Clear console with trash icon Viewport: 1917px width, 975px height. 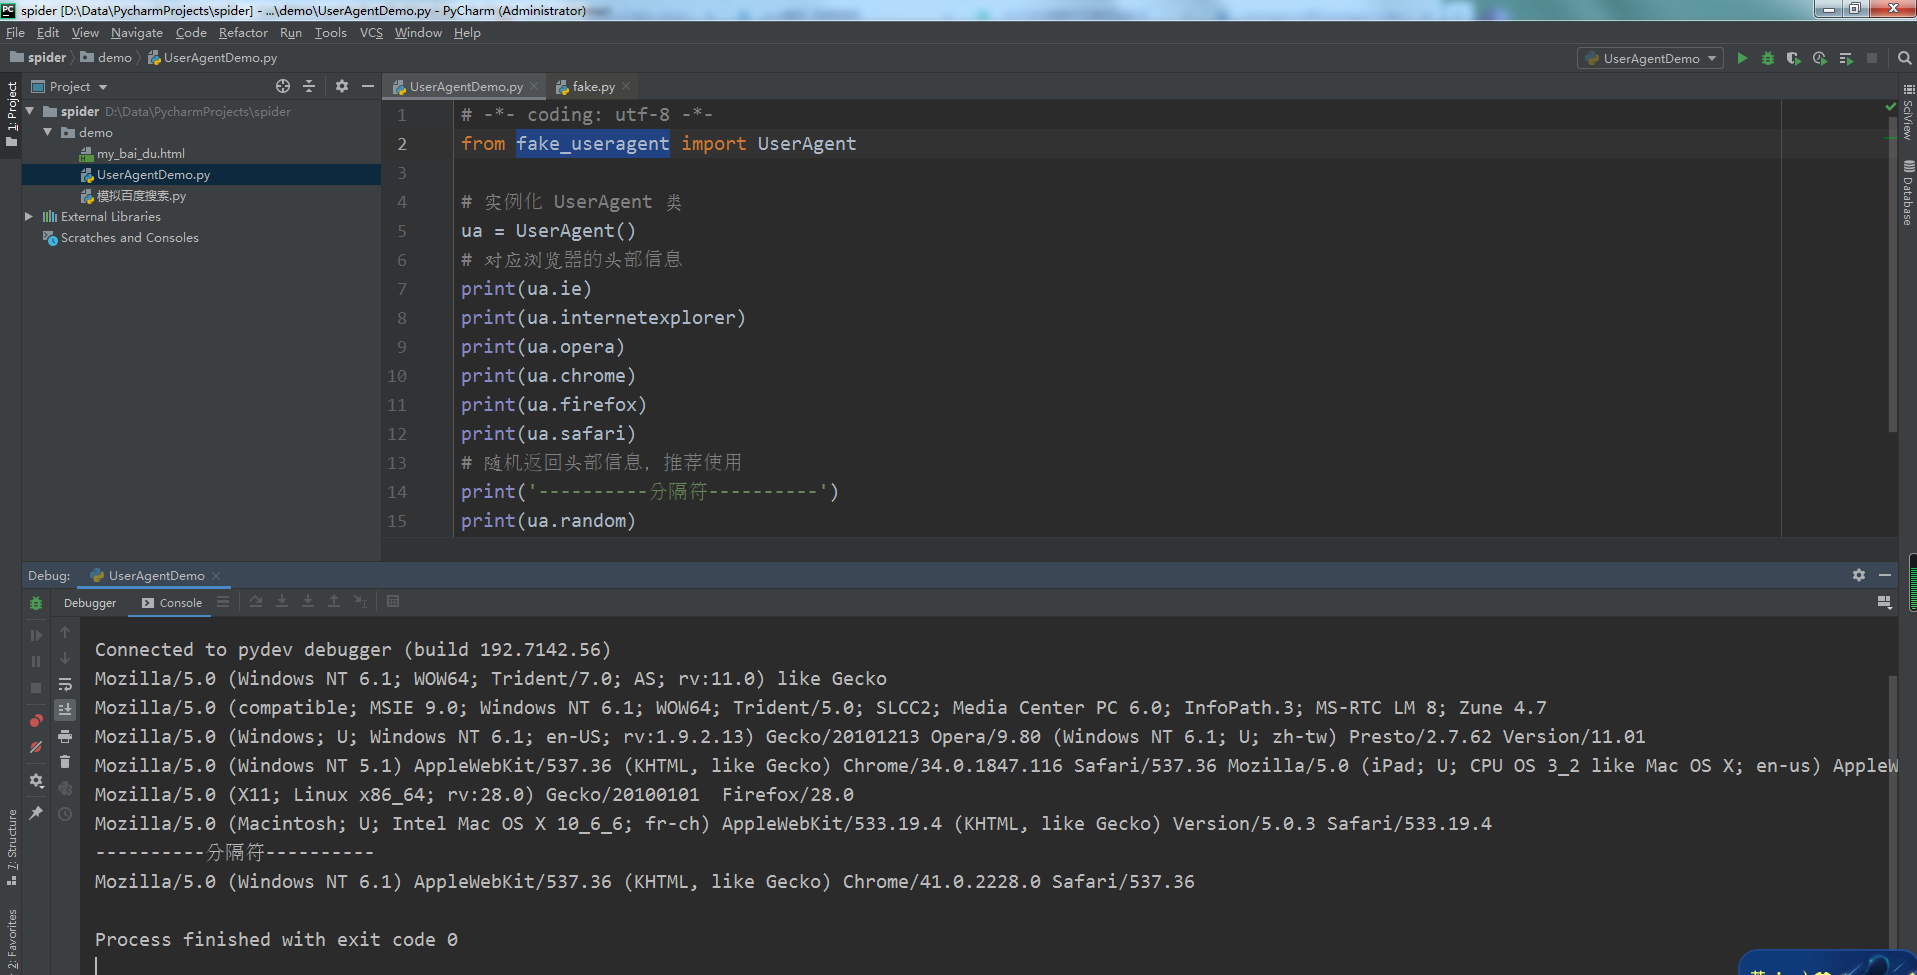click(x=65, y=762)
